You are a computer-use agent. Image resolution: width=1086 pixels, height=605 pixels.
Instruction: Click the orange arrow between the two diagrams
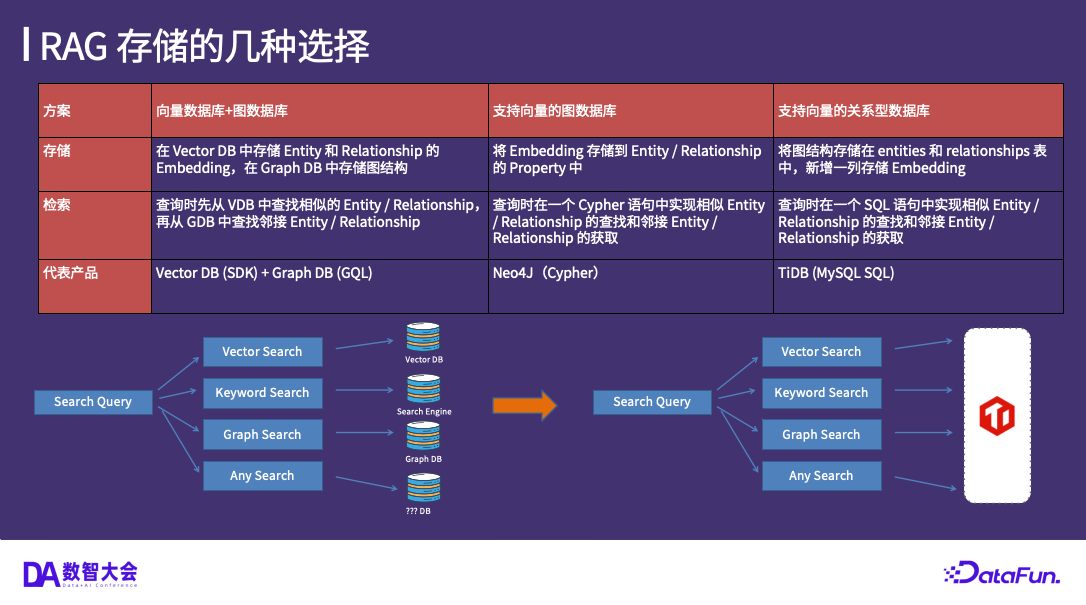[524, 405]
